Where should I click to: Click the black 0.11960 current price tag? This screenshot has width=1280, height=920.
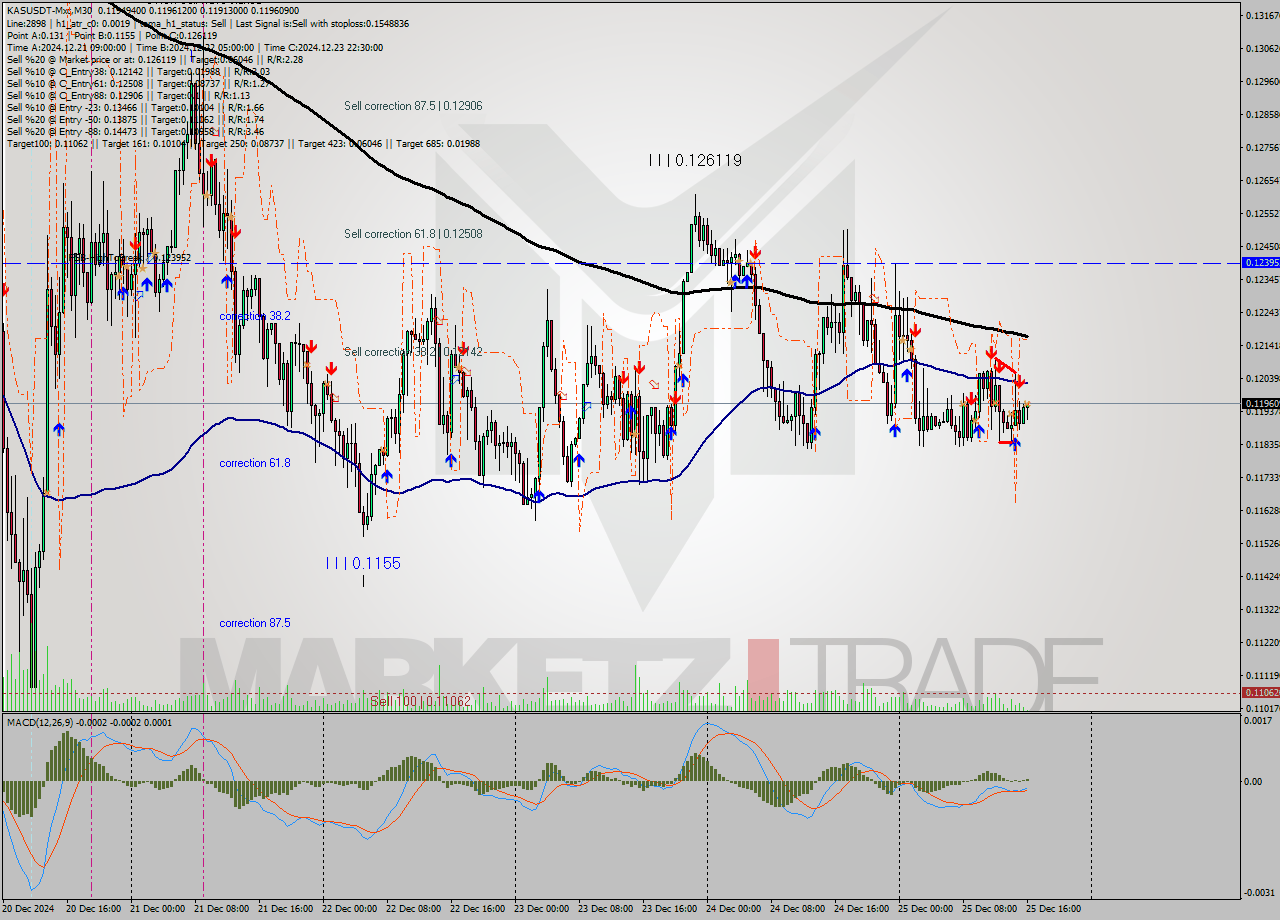[x=1259, y=403]
